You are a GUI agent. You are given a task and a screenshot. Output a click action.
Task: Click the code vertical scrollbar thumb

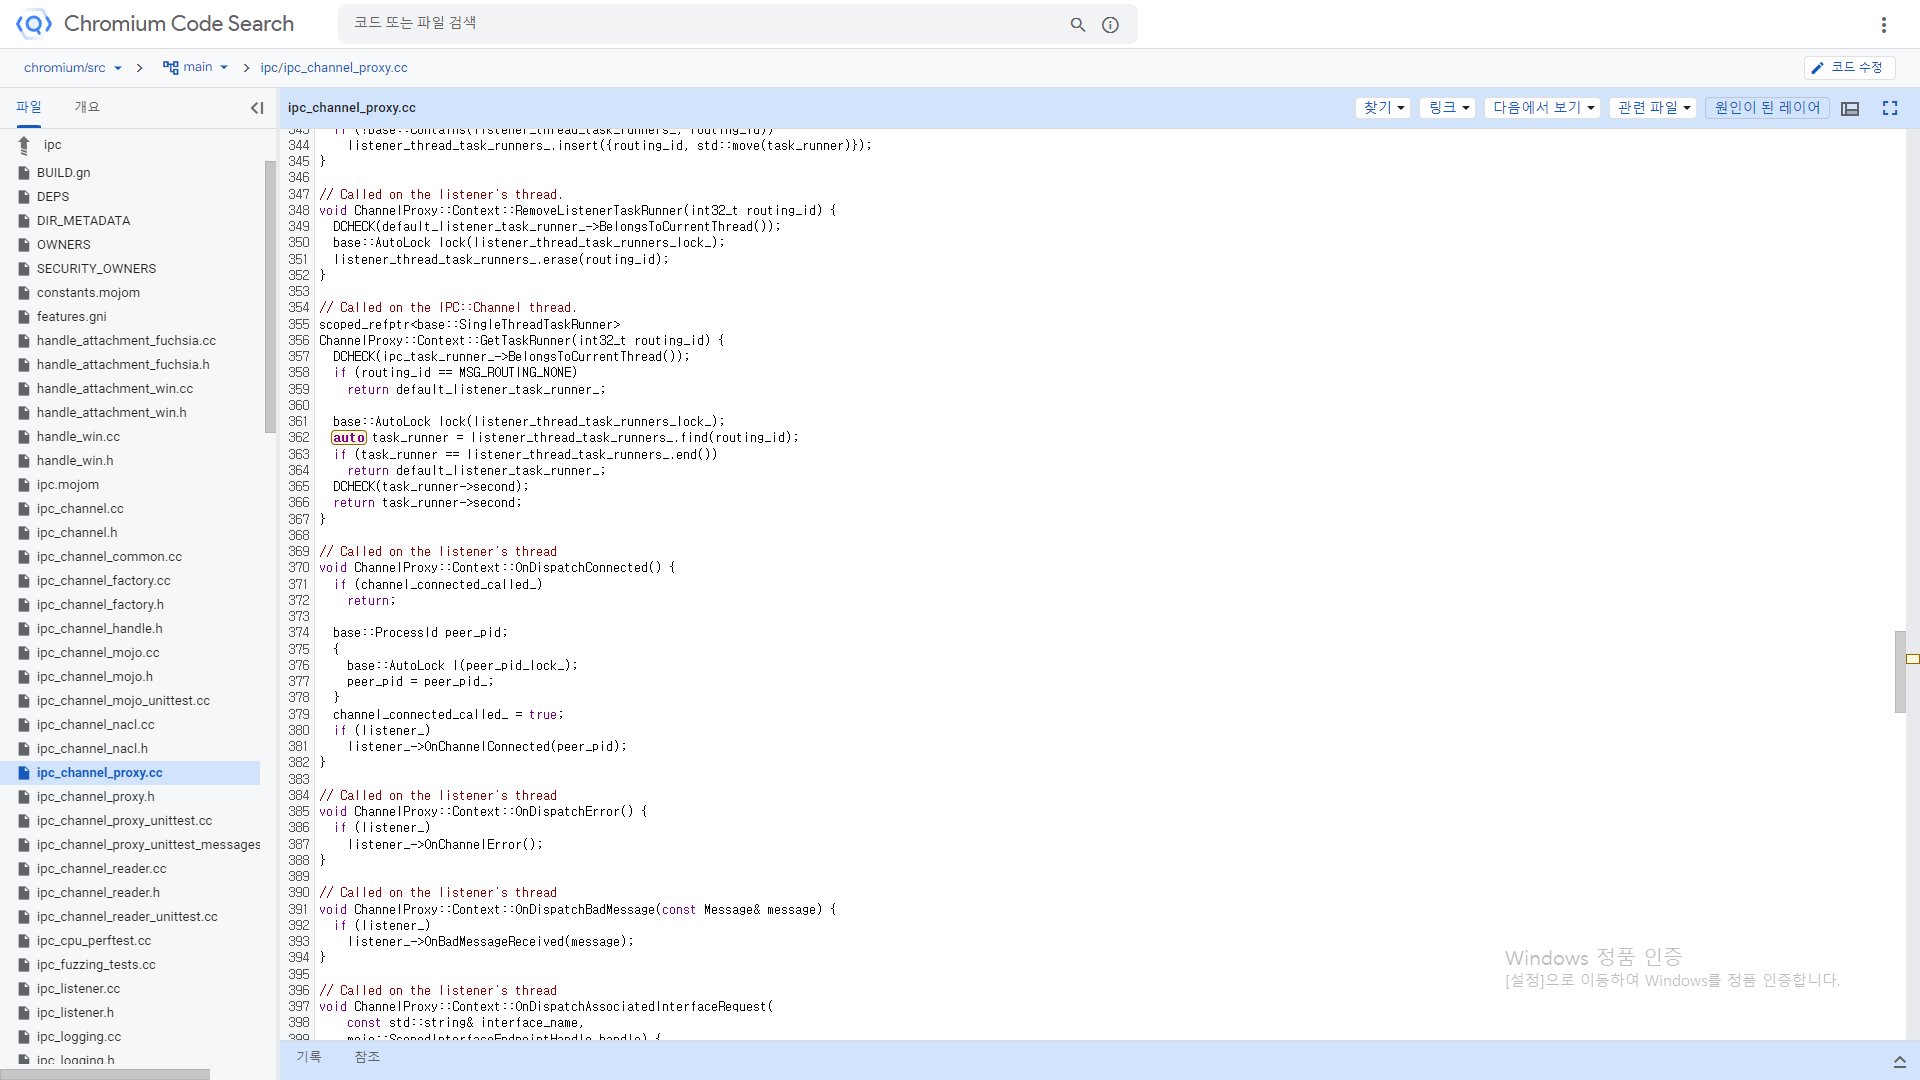(x=1899, y=671)
